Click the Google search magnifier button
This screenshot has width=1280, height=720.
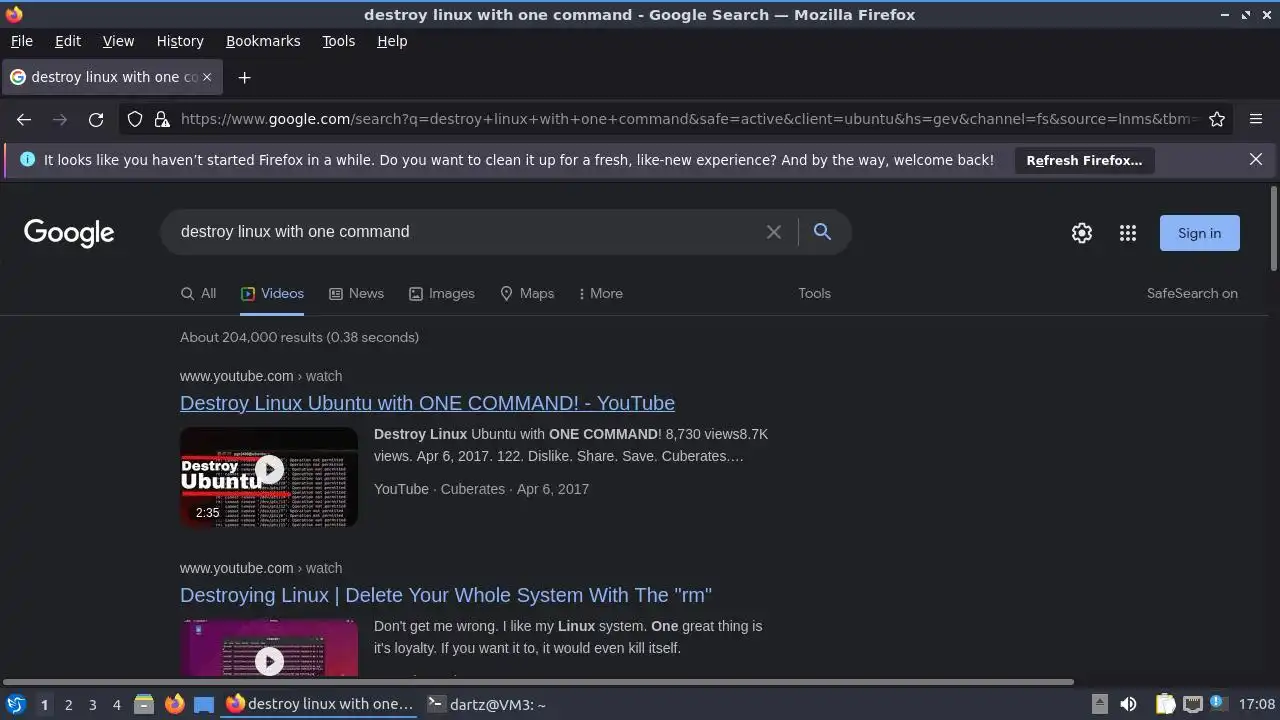[x=822, y=232]
